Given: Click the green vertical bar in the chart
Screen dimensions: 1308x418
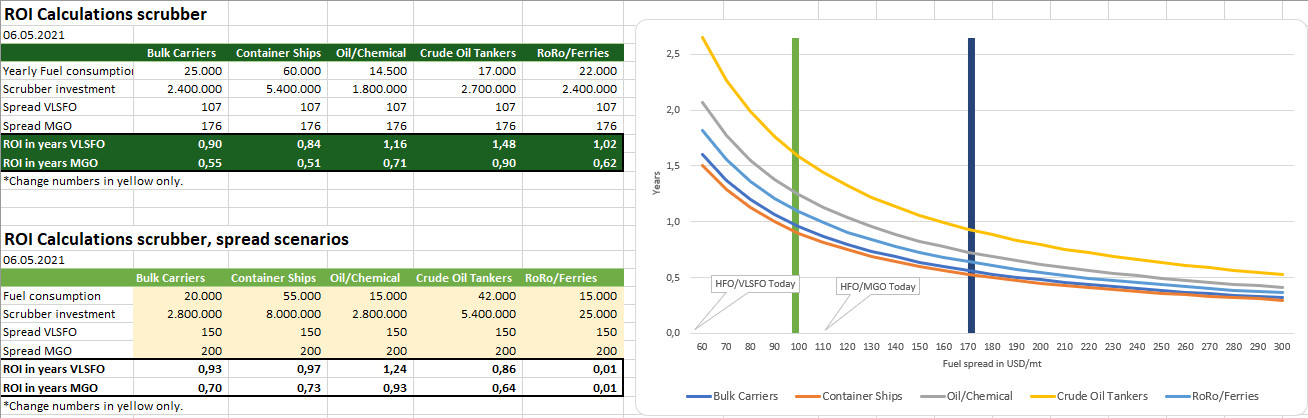Looking at the screenshot, I should [x=796, y=185].
